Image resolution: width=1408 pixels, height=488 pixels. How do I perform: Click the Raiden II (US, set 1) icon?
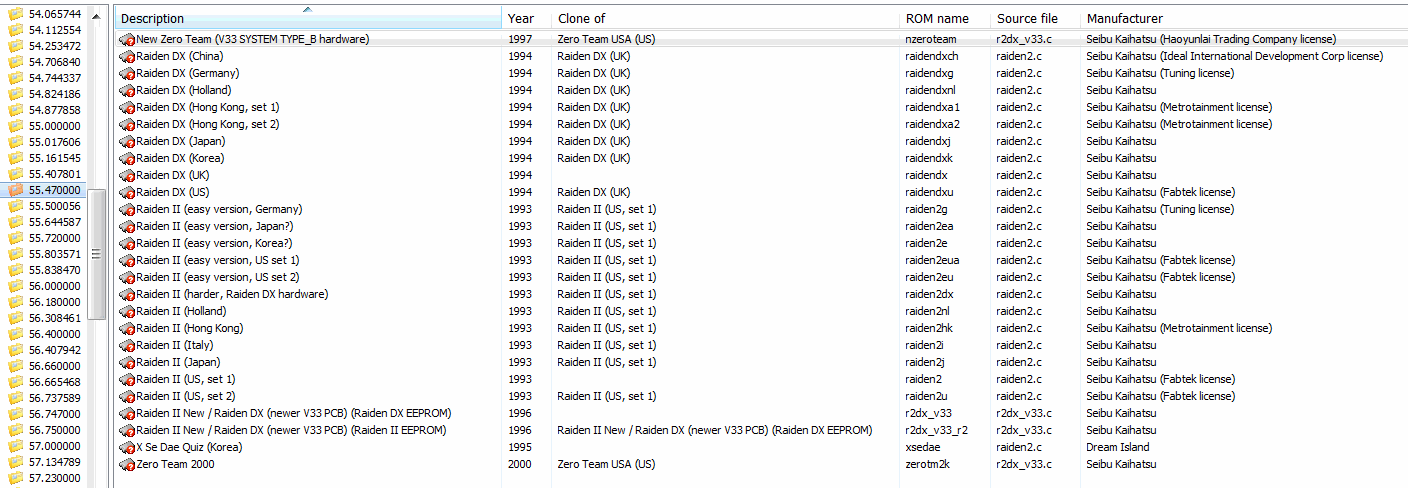pos(127,379)
